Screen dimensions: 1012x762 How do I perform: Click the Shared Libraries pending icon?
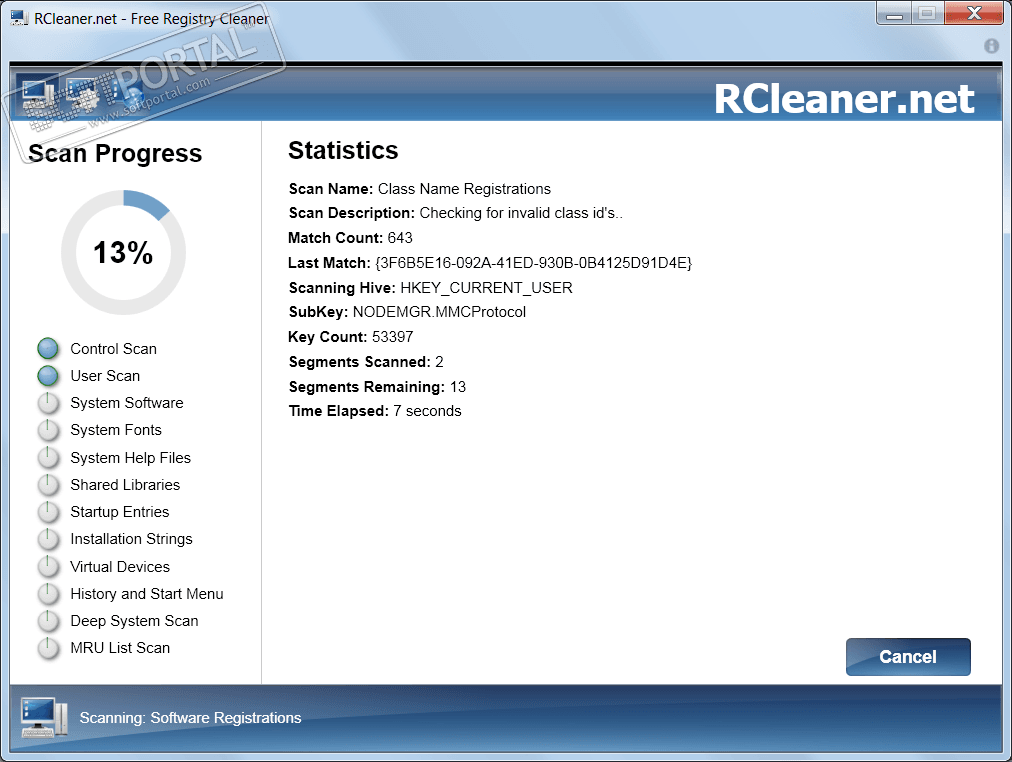(48, 485)
